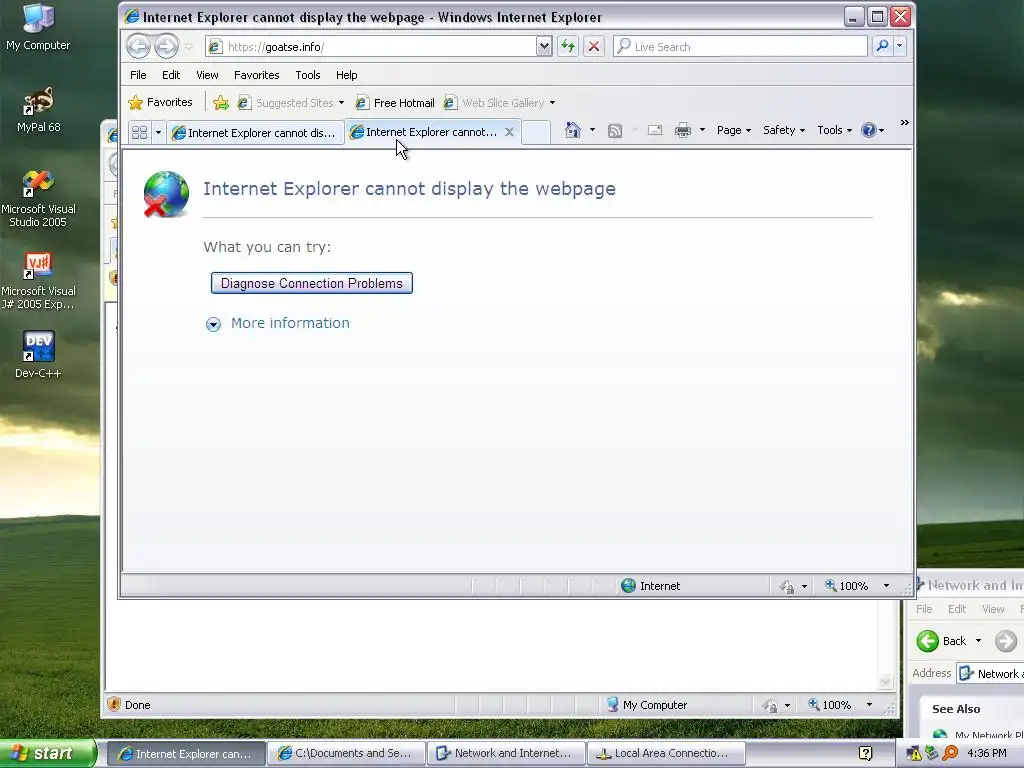Click Free Hotmail favorites link
The width and height of the screenshot is (1024, 768).
[x=395, y=103]
